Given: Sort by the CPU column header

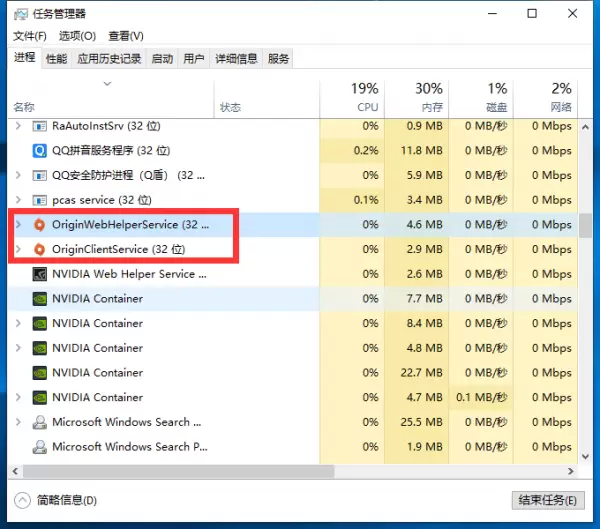Looking at the screenshot, I should tap(352, 99).
